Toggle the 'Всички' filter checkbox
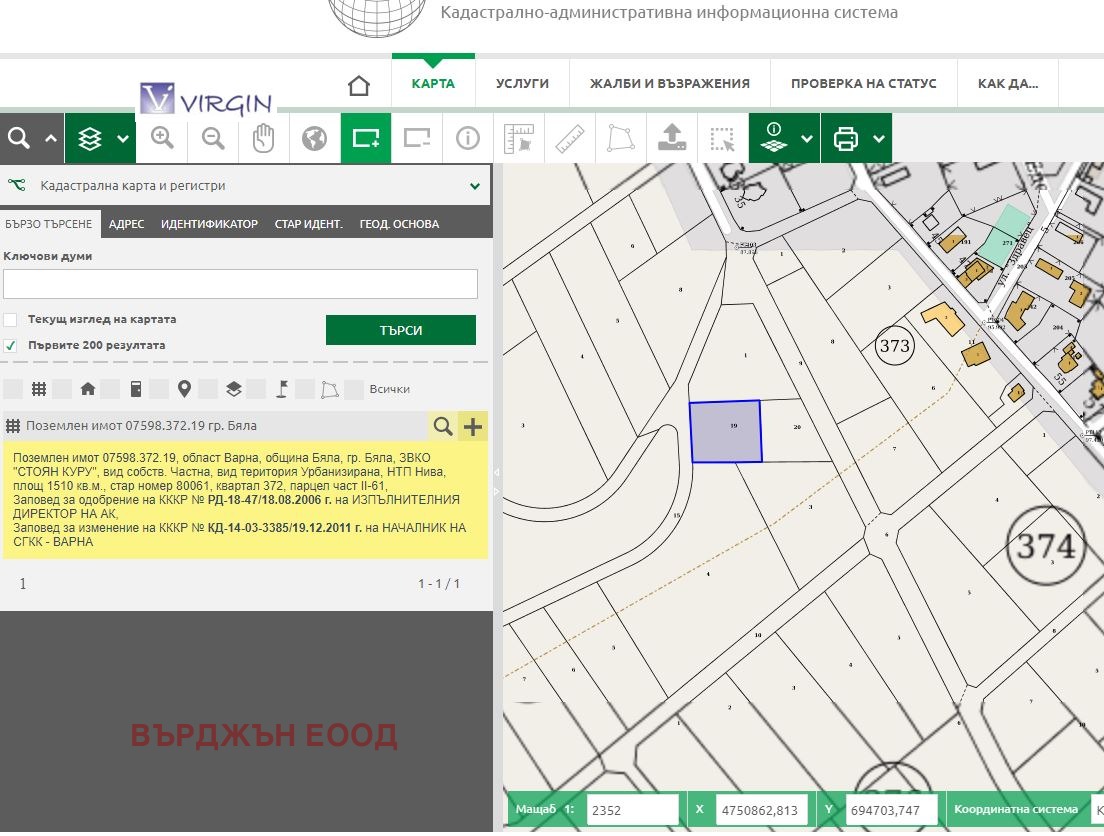Screen dimensions: 1104x836 [354, 389]
